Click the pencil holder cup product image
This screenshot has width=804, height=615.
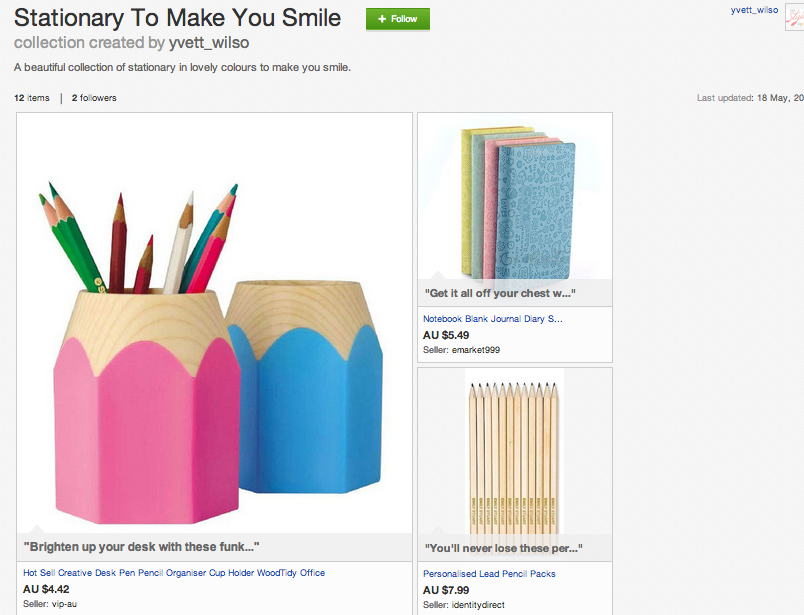coord(214,323)
